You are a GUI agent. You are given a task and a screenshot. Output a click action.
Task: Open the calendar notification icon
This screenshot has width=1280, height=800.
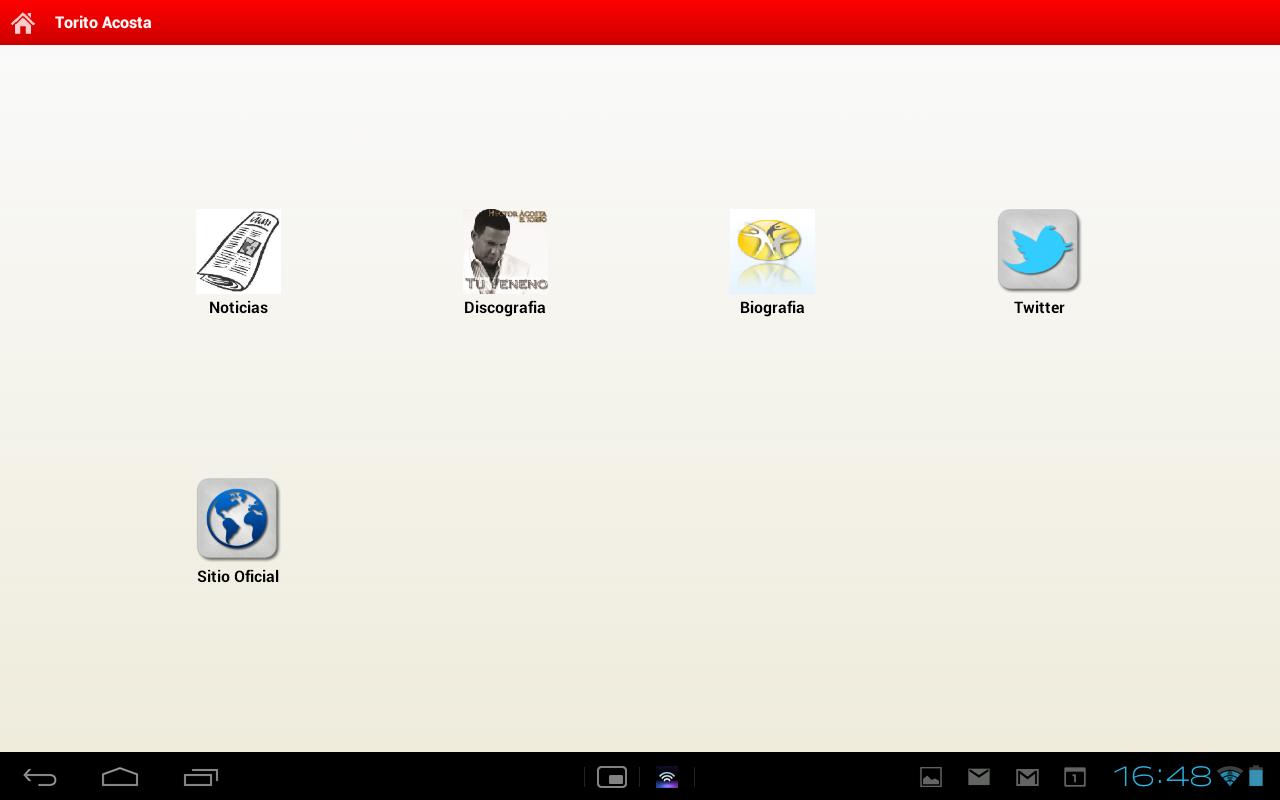(1075, 777)
